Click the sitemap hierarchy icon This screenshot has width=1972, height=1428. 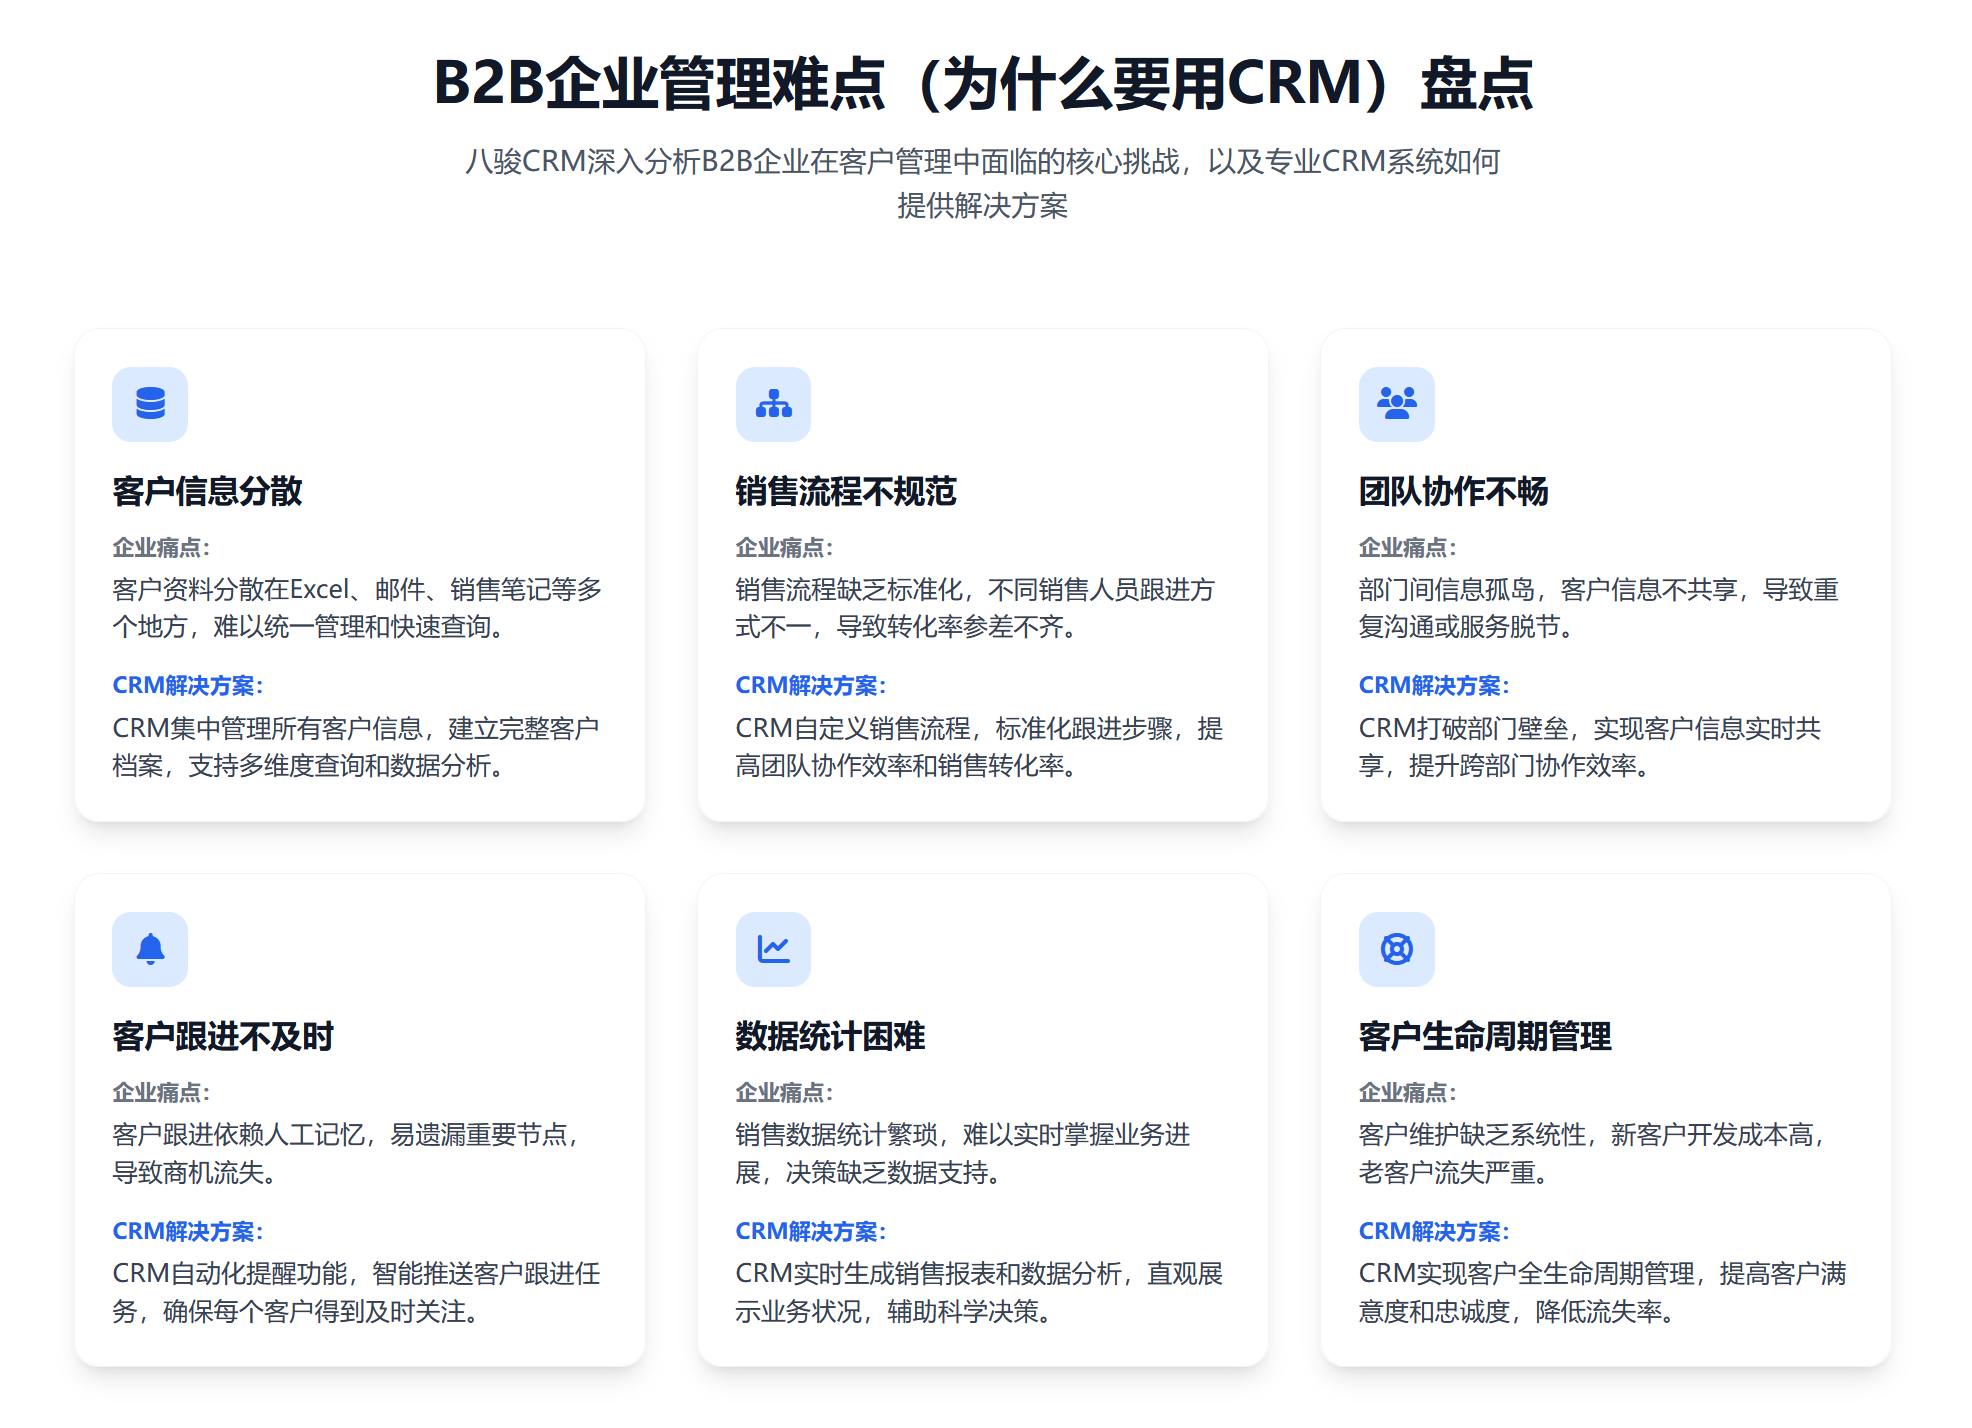point(773,404)
